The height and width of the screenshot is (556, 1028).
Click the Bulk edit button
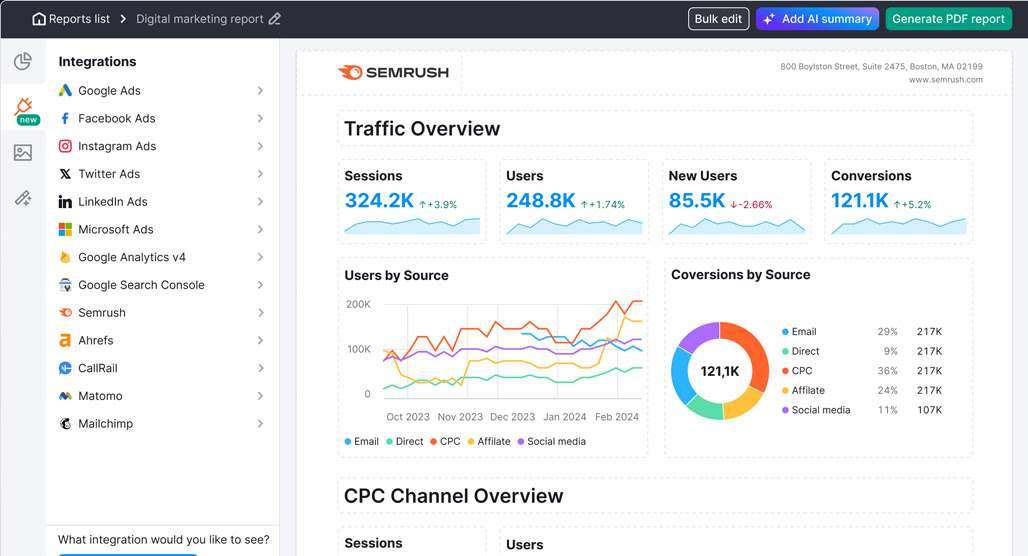click(719, 19)
